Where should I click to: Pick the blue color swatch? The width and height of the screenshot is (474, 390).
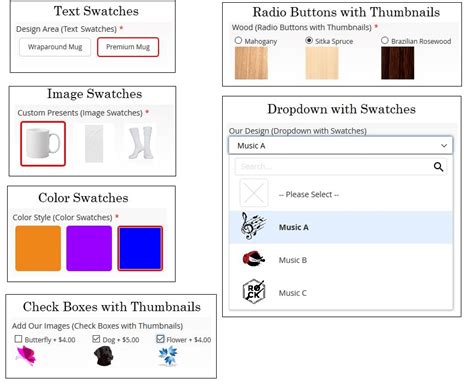(140, 248)
